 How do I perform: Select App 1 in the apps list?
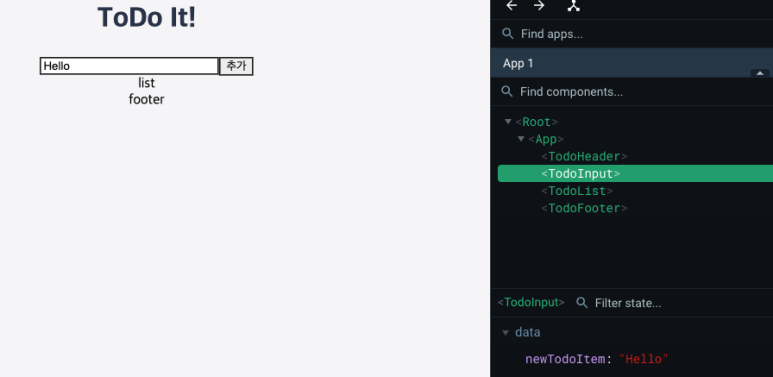point(632,63)
